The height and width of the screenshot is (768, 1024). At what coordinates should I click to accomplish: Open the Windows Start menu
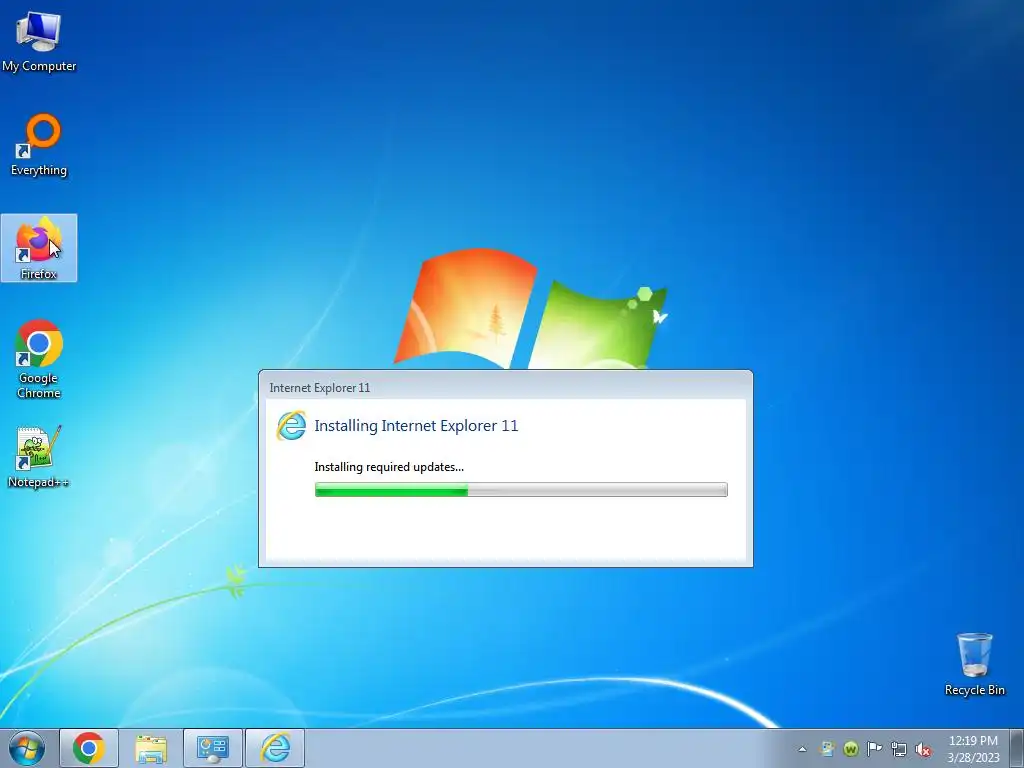tap(27, 748)
